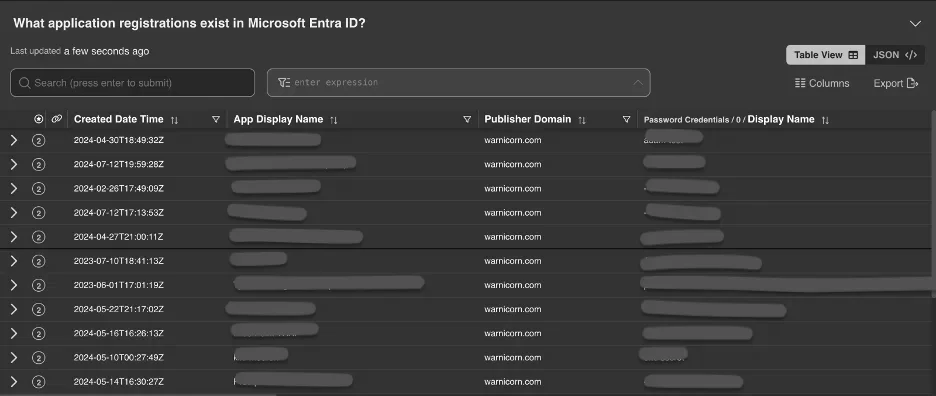936x396 pixels.
Task: Filter the Created Date Time column
Action: click(x=216, y=119)
